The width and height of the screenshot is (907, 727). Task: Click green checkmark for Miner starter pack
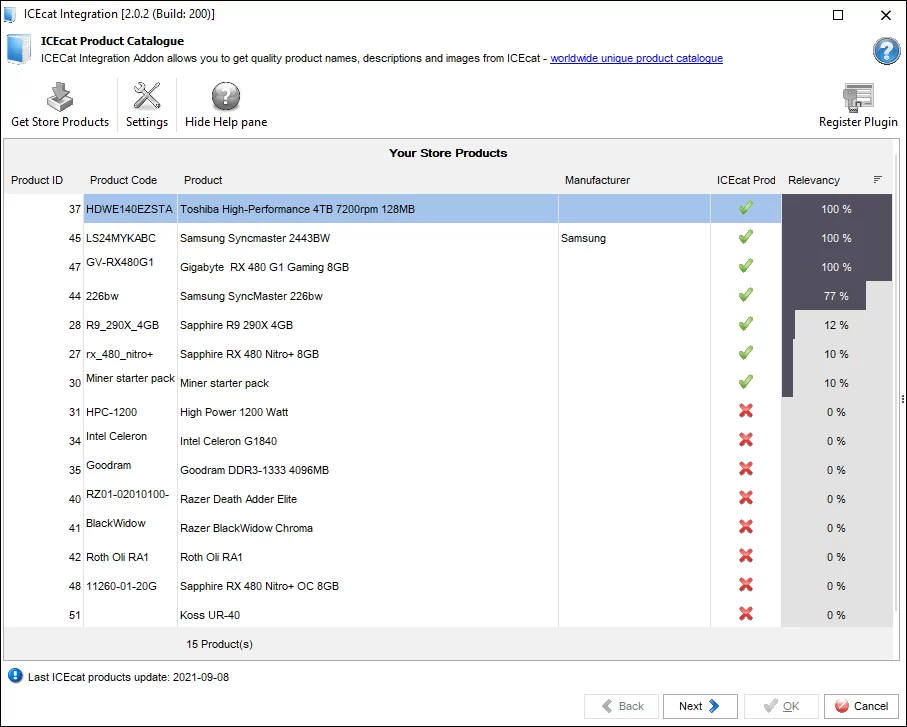click(745, 383)
